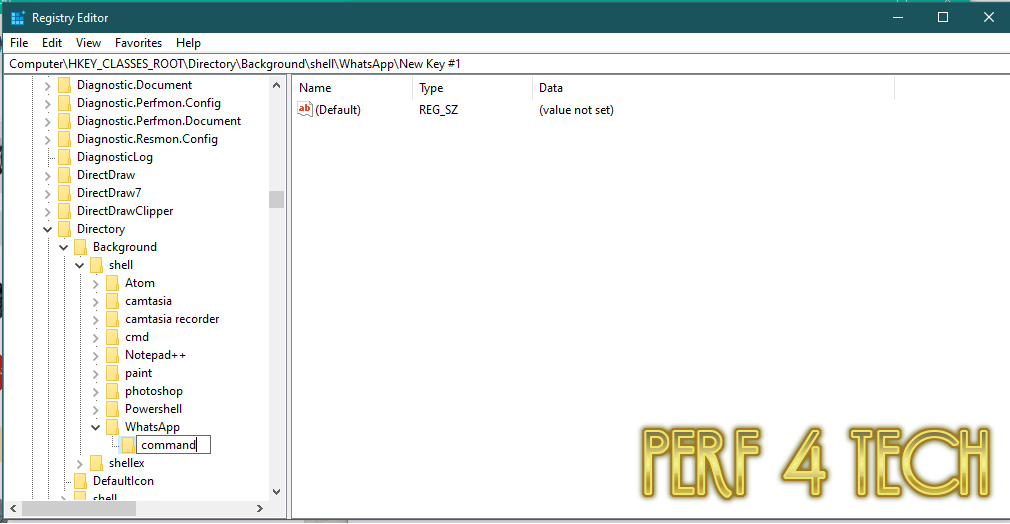Click the (value not set) data cell

coord(576,110)
